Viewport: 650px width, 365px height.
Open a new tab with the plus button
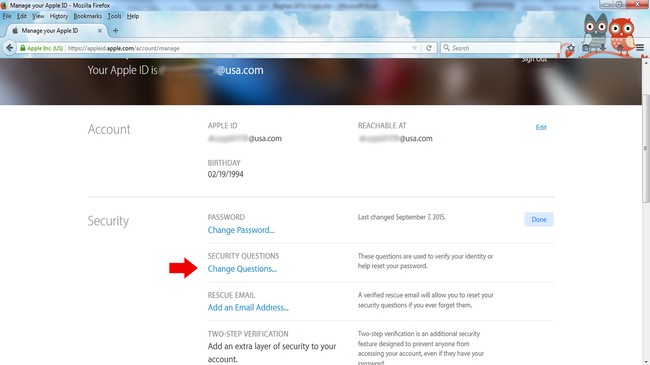point(115,31)
